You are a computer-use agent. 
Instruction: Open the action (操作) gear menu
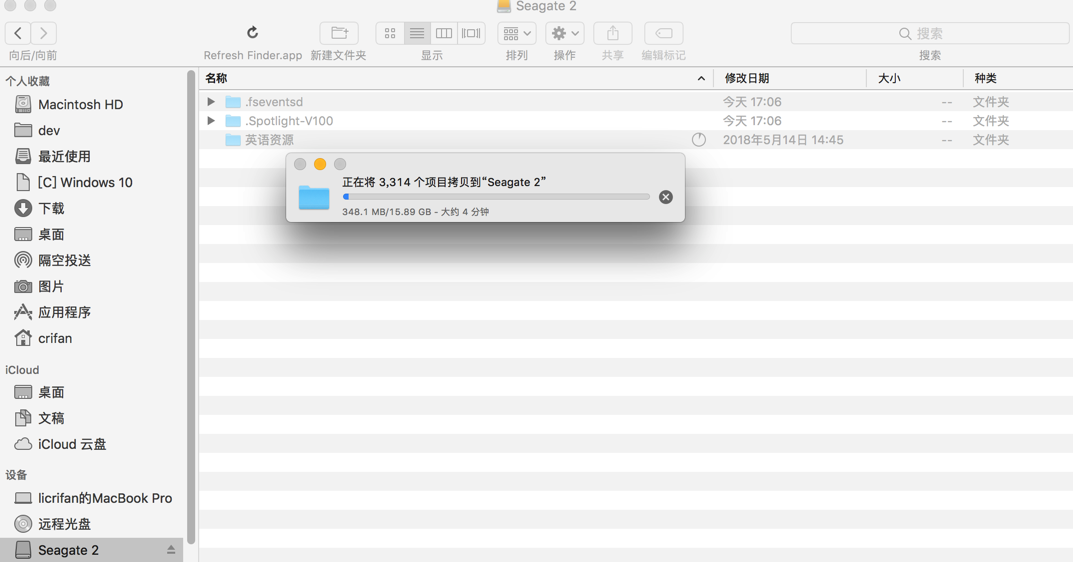(565, 33)
